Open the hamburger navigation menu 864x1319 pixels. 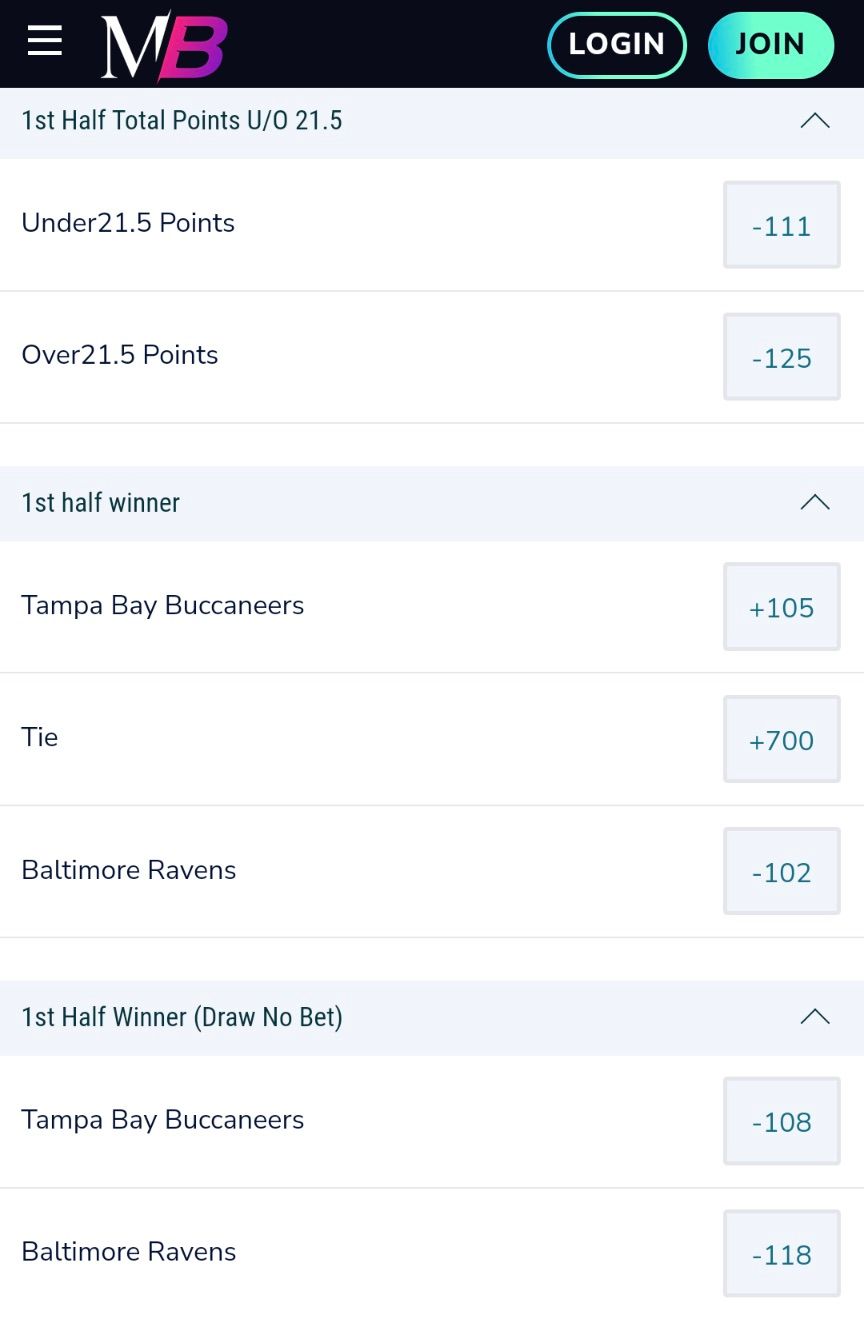coord(42,41)
